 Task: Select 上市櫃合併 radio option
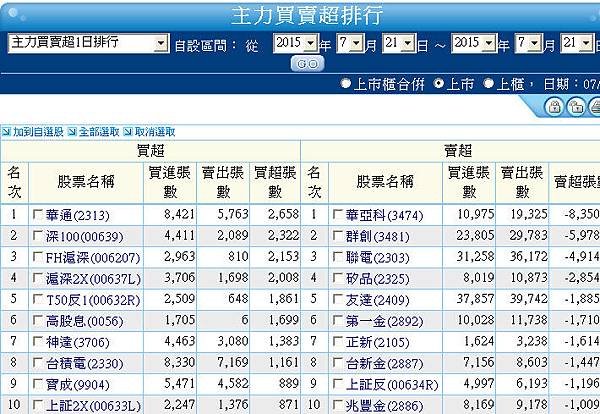click(346, 83)
